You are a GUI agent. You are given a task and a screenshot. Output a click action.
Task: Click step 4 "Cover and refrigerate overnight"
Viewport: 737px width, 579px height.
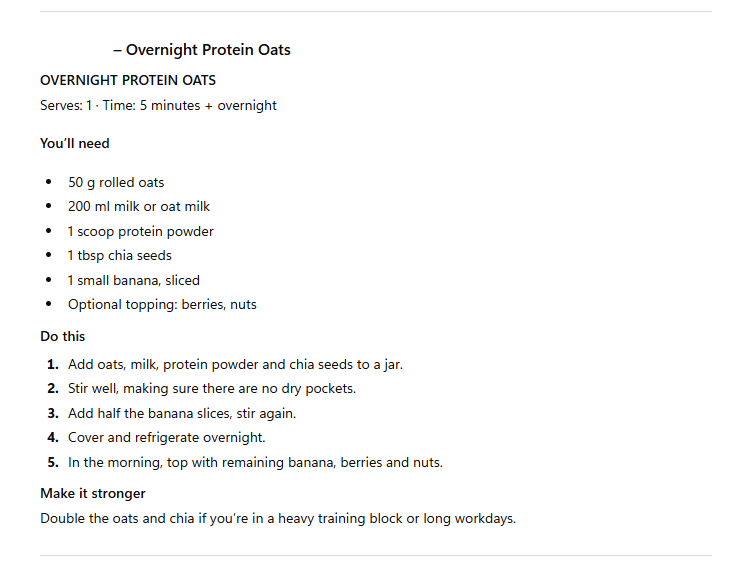coord(165,437)
